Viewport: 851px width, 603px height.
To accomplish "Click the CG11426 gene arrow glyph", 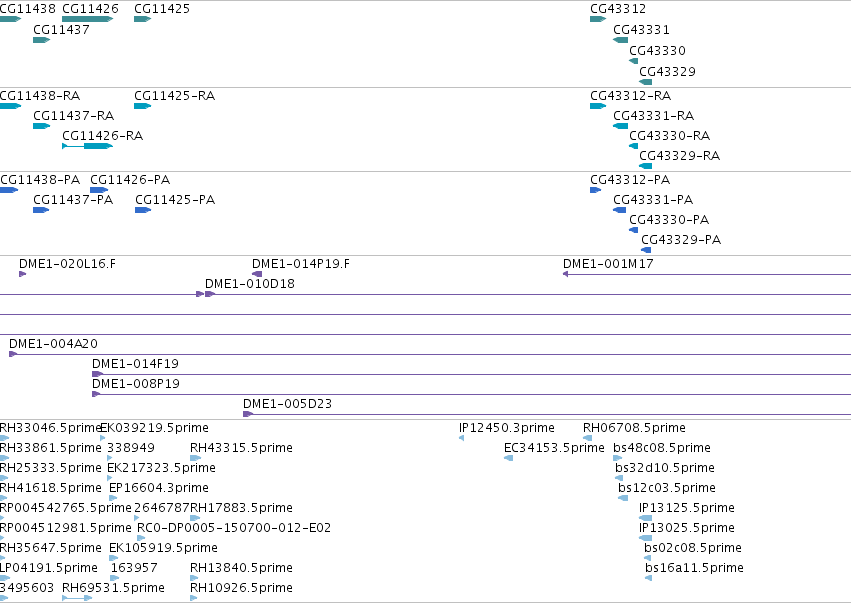I will (87, 19).
